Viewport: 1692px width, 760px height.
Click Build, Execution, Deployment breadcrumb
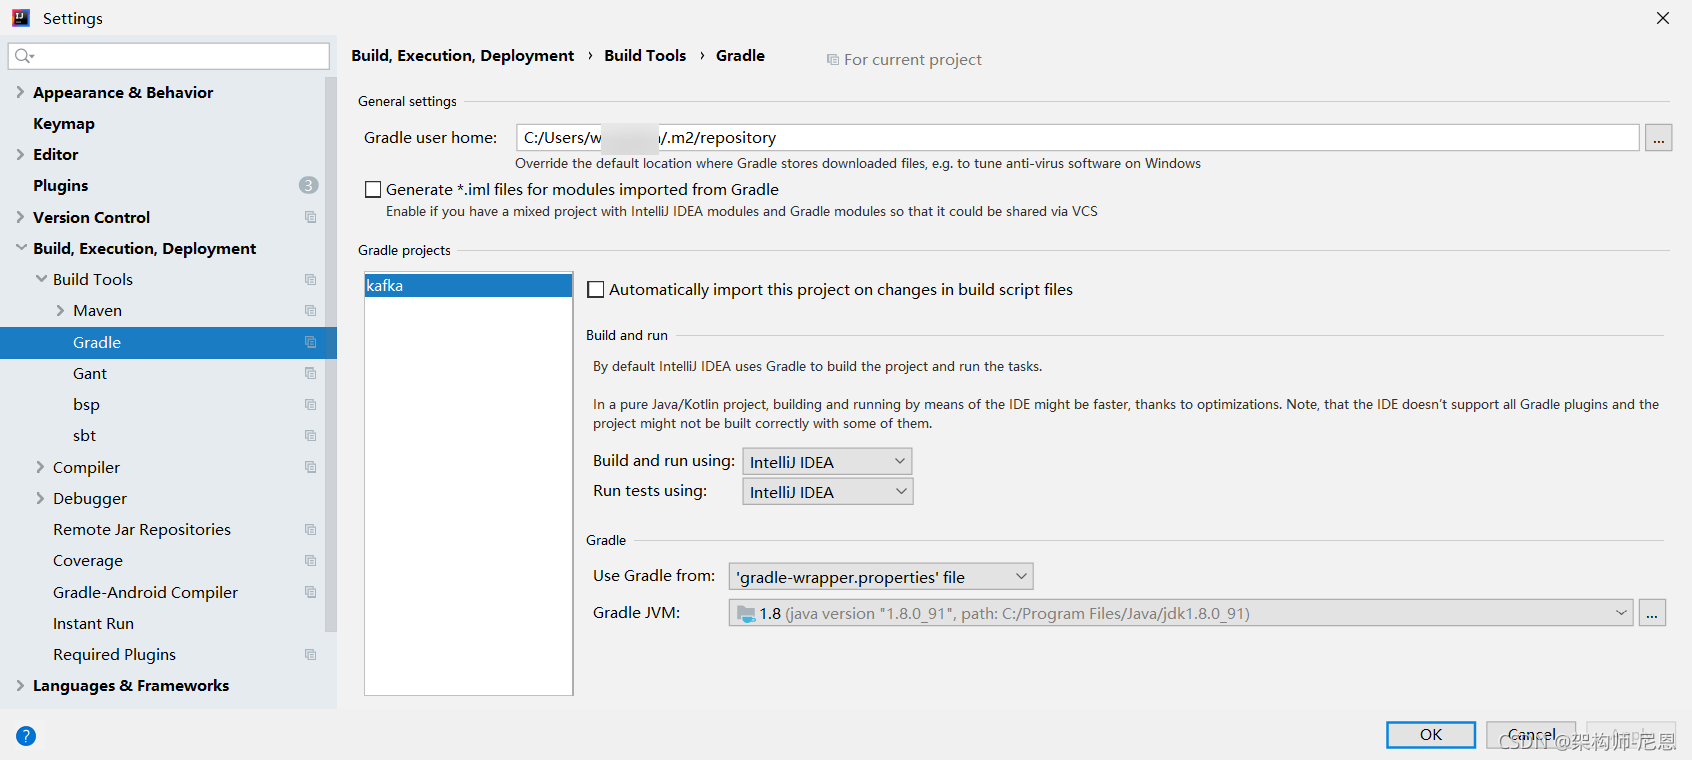pyautogui.click(x=463, y=55)
